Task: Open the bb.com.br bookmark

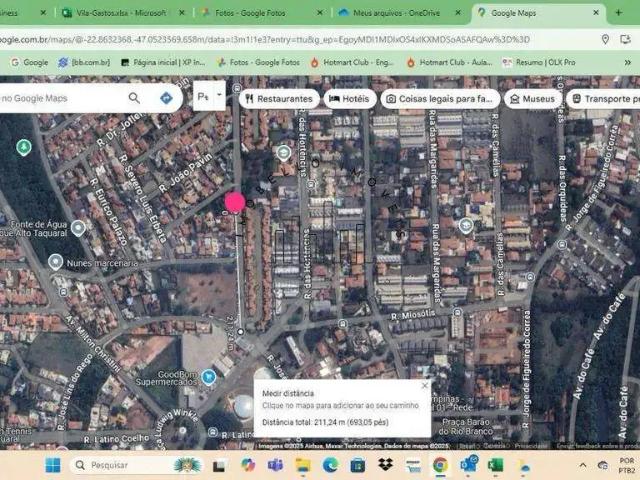Action: tap(84, 62)
